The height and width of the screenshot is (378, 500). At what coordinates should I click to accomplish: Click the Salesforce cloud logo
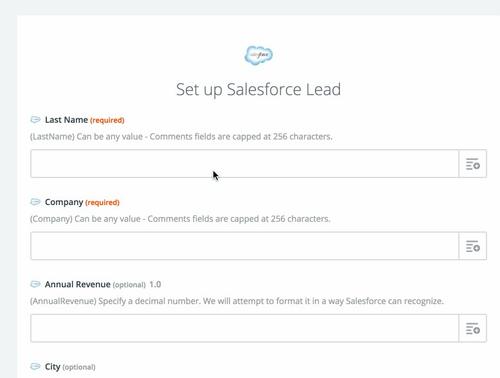[x=259, y=55]
